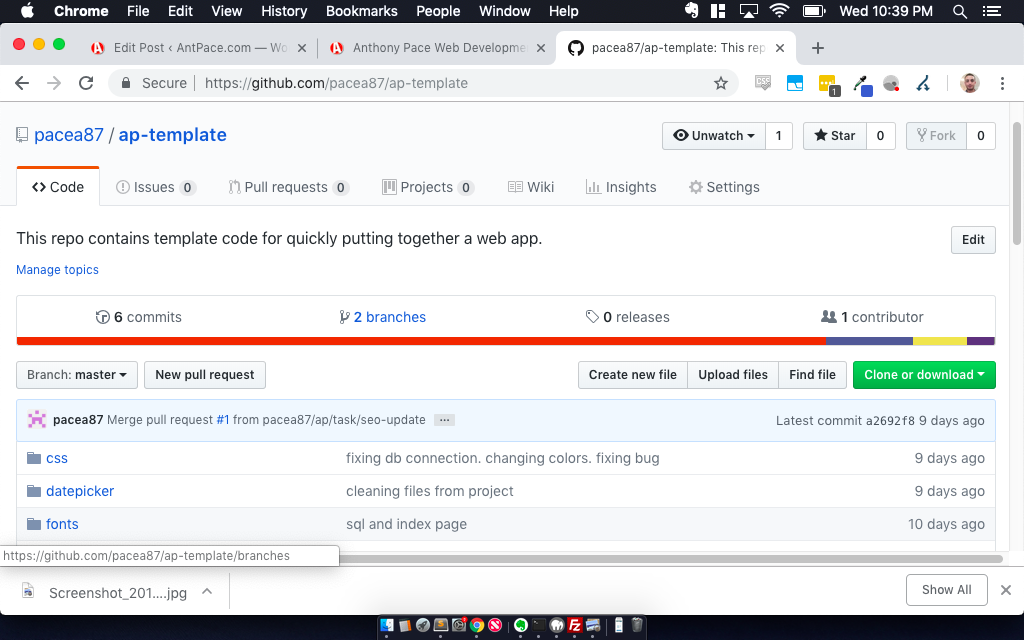Open the blue window-resizer extension icon

pos(794,83)
